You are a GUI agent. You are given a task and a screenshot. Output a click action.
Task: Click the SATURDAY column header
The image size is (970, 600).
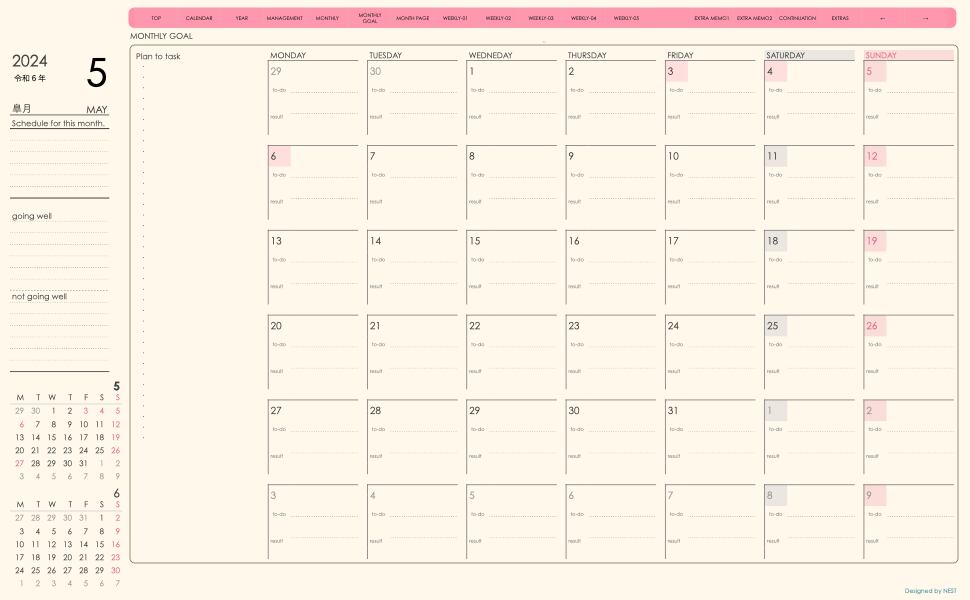[x=785, y=55]
